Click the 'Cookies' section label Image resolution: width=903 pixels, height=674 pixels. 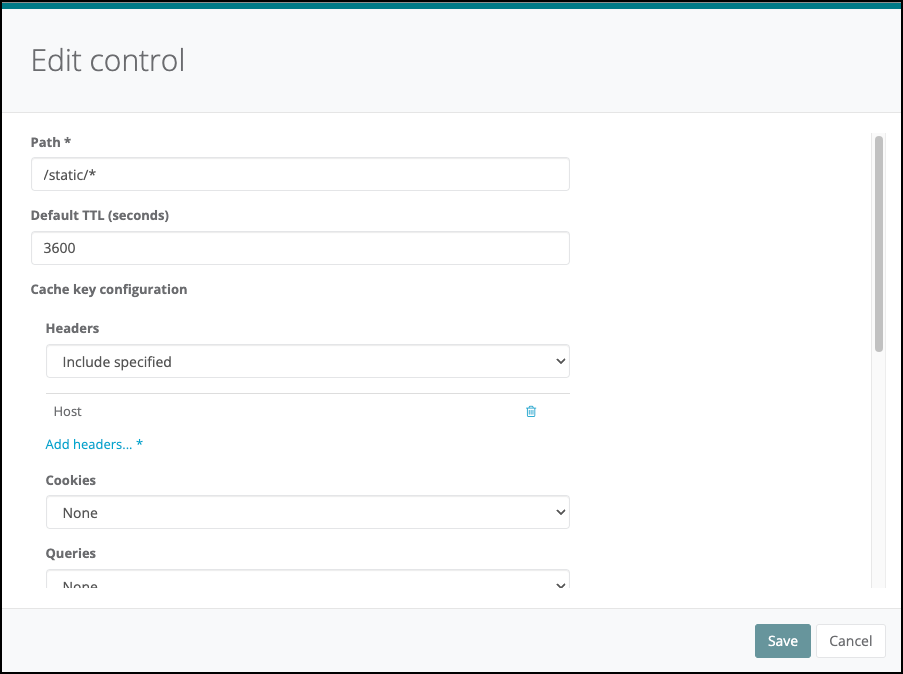[x=70, y=480]
